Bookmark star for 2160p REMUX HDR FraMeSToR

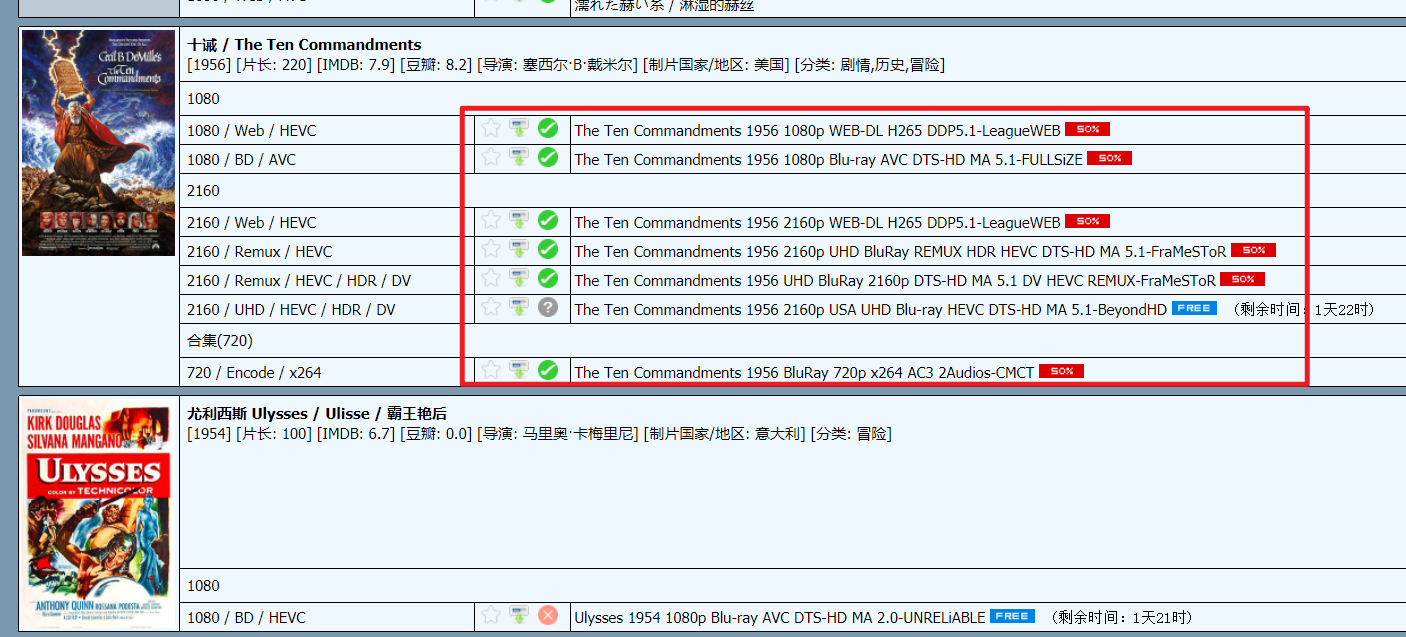490,248
